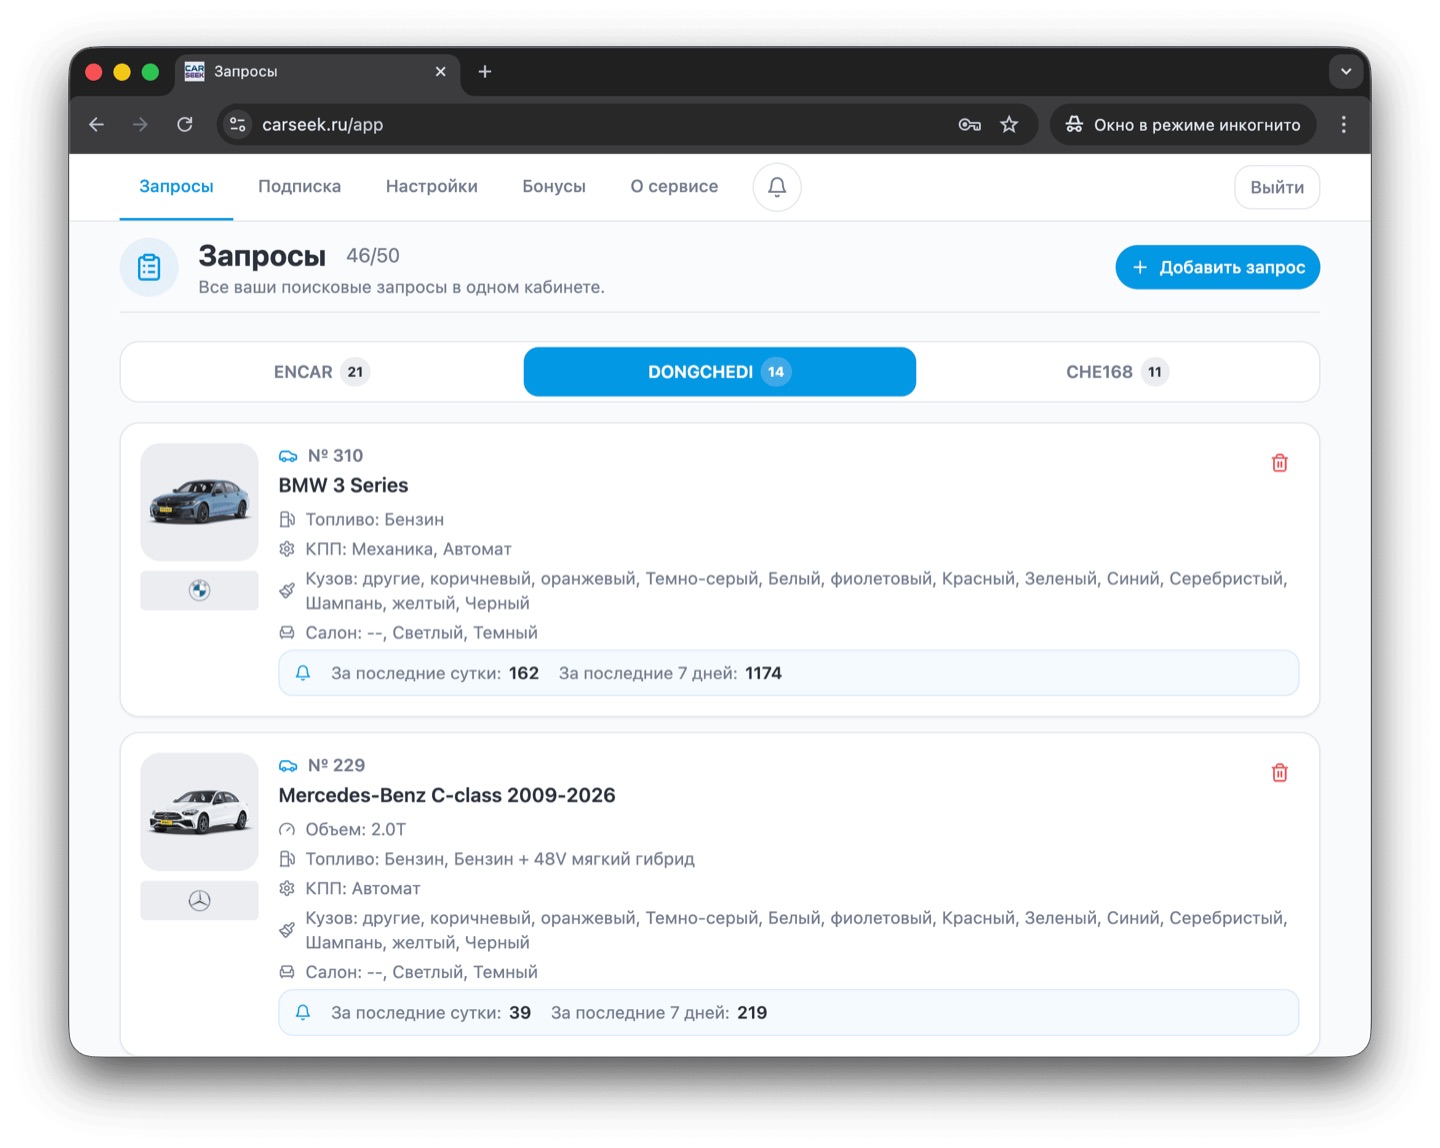Image resolution: width=1440 pixels, height=1148 pixels.
Task: Open site information icon in address bar
Action: 238,125
